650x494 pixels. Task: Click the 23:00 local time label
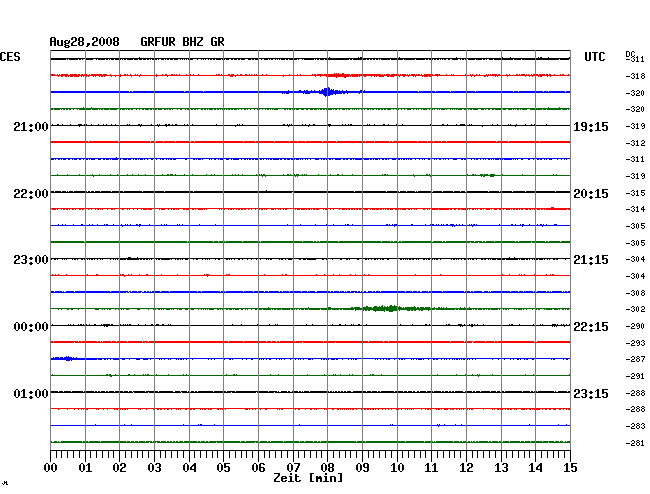[31, 260]
